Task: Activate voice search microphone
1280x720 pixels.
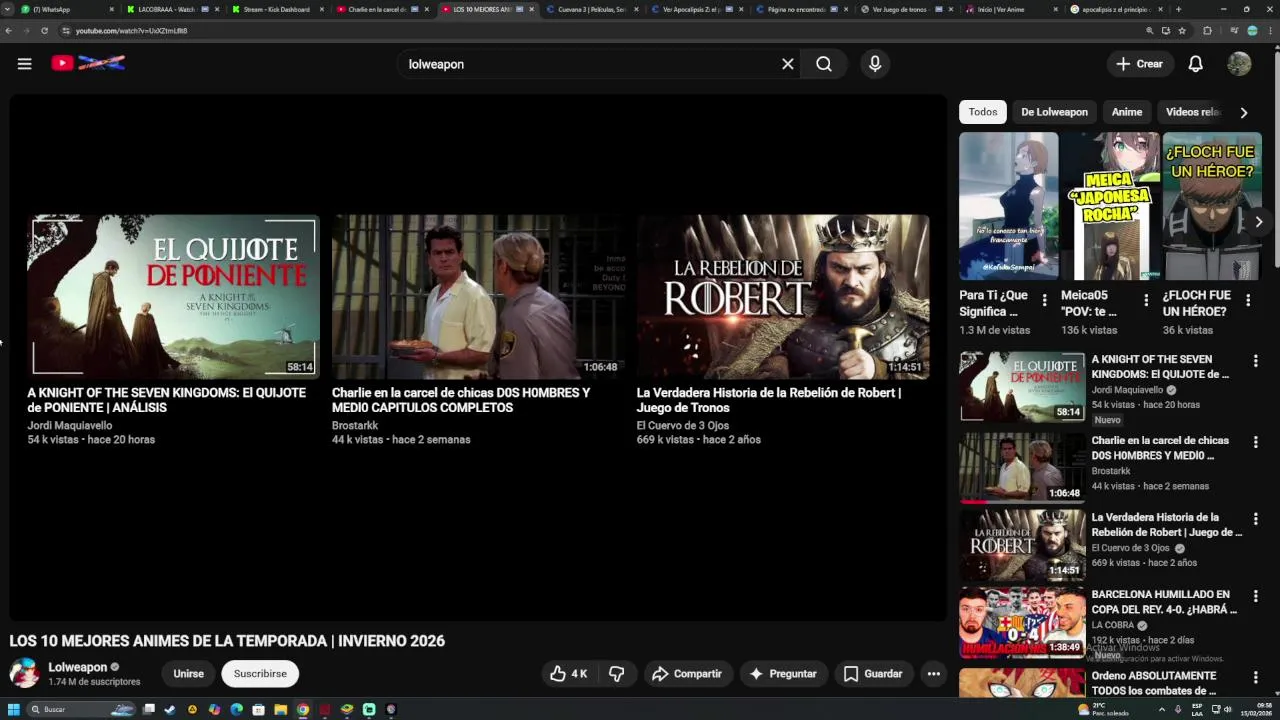Action: point(875,64)
